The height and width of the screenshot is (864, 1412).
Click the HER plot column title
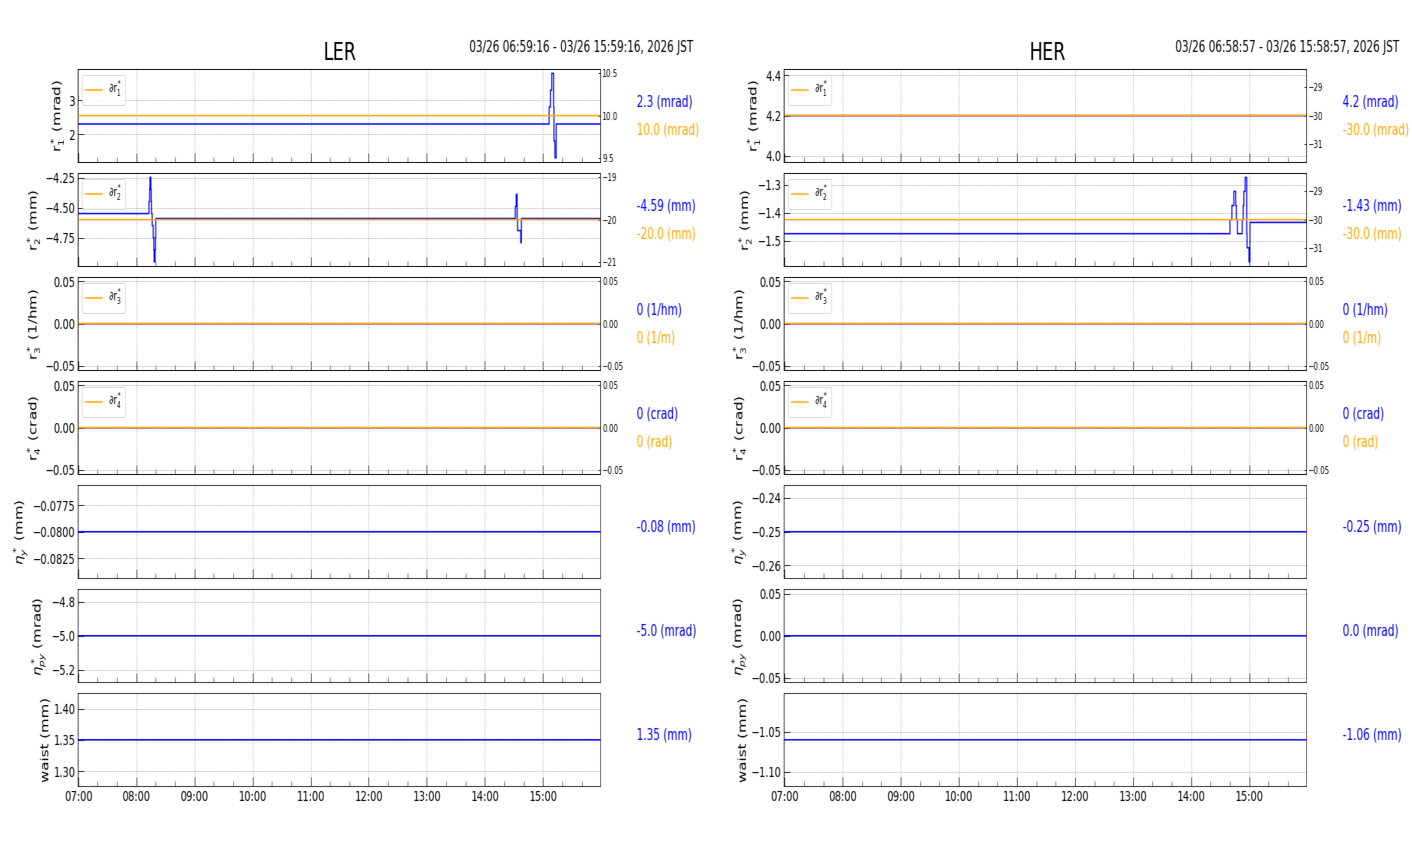pos(1046,52)
